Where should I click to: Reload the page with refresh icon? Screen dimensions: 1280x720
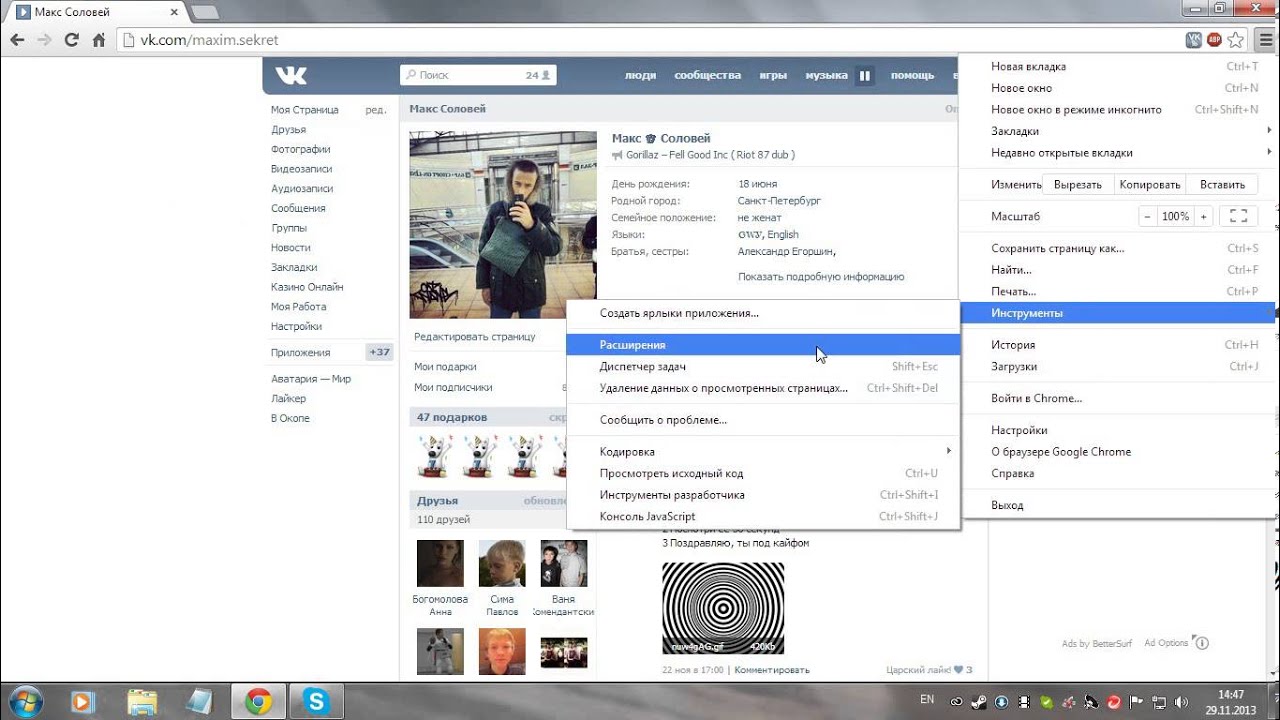[71, 40]
